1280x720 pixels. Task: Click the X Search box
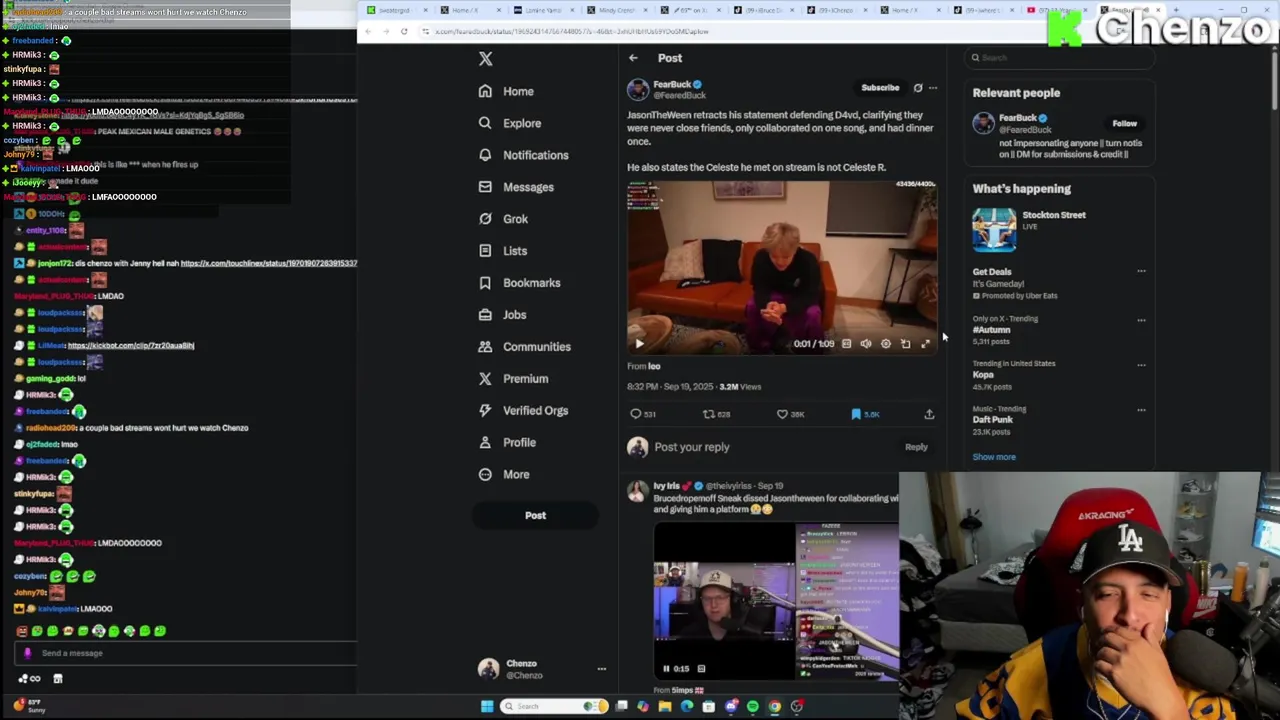1060,58
